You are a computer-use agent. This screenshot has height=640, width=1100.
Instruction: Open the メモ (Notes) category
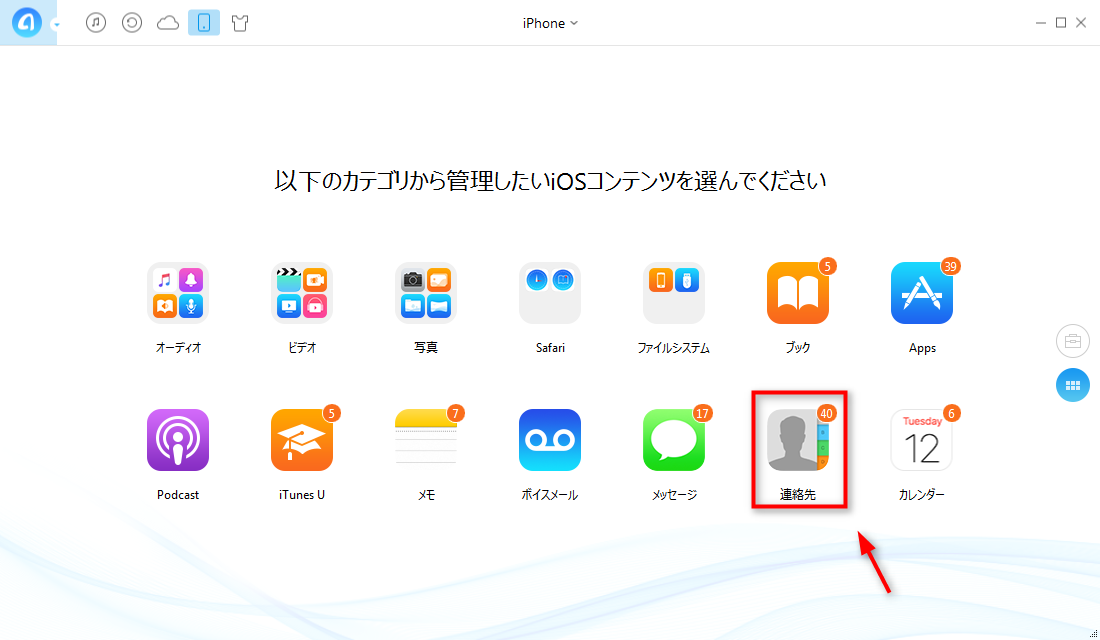426,440
